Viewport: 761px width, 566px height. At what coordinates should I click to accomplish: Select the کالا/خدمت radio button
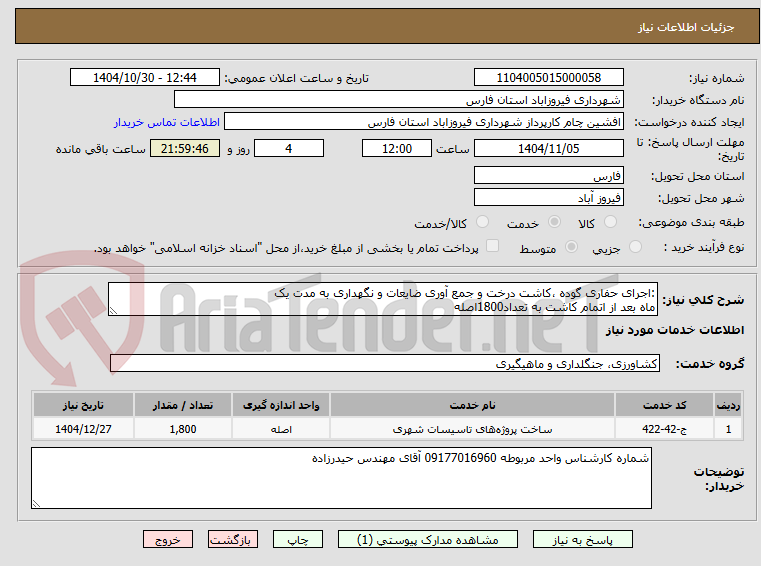coord(482,222)
